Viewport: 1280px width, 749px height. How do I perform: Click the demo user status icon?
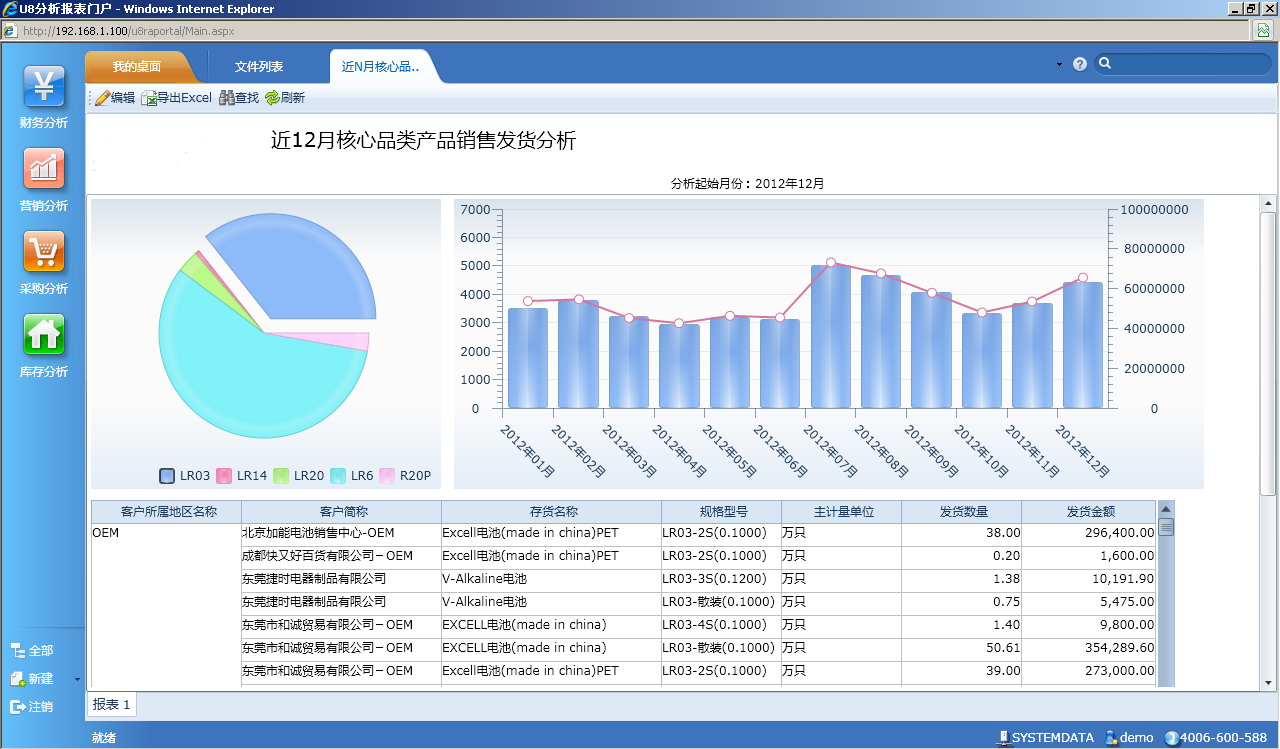(x=1111, y=738)
